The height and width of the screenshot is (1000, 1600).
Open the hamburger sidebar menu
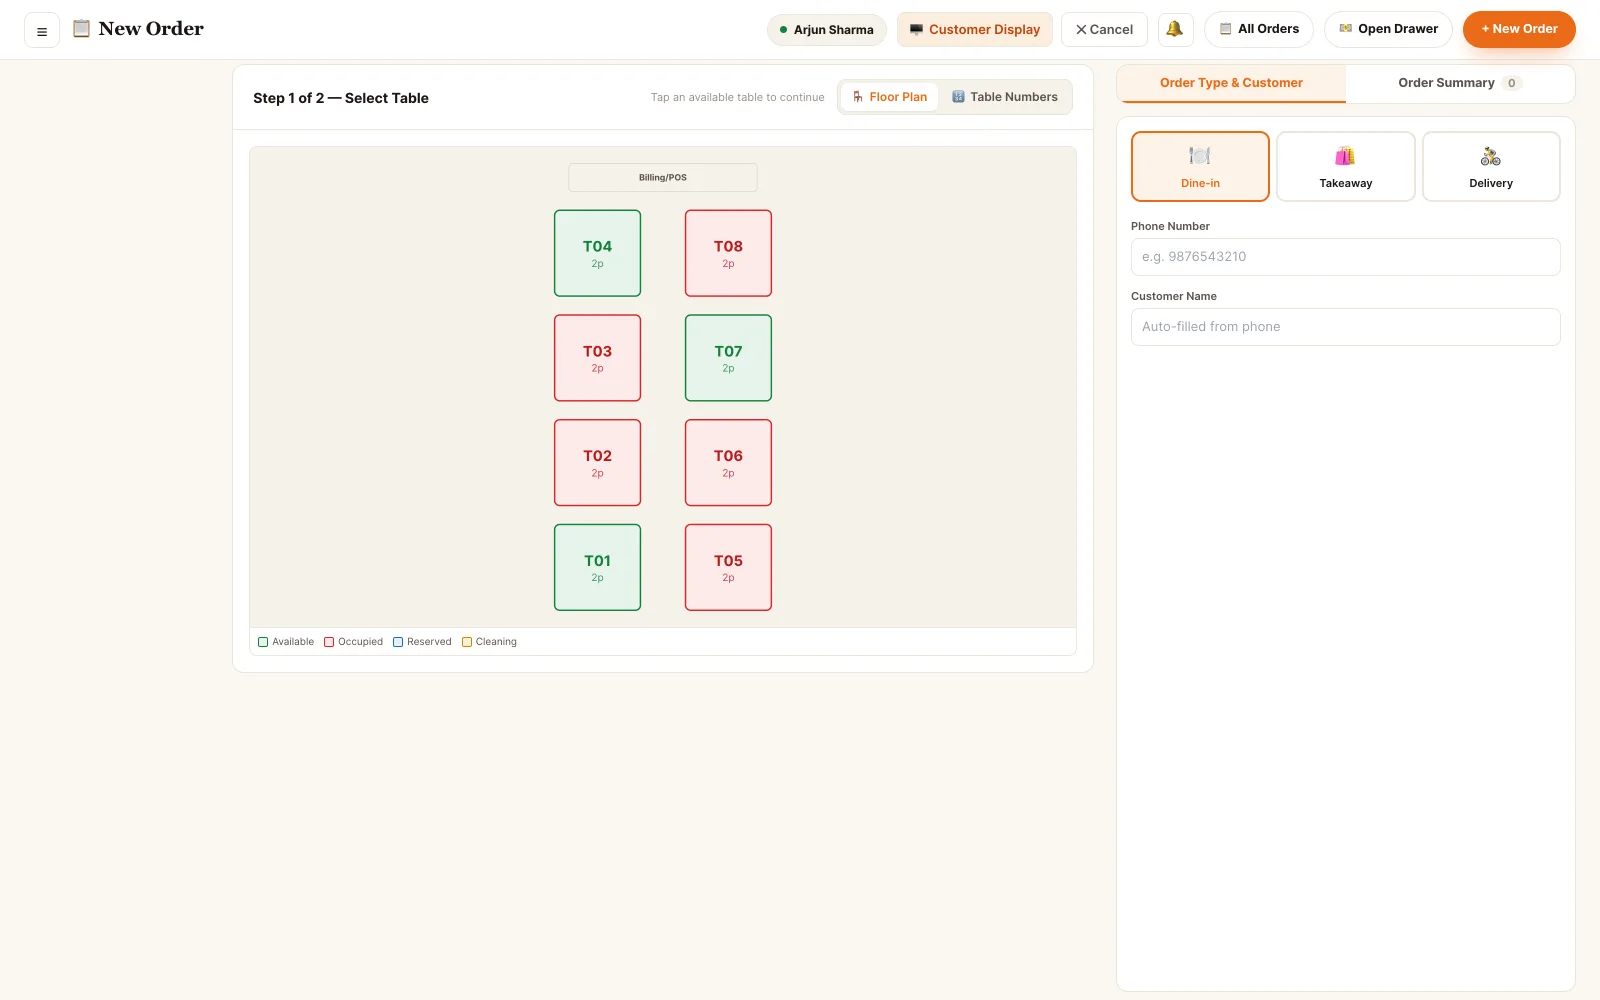pos(42,31)
